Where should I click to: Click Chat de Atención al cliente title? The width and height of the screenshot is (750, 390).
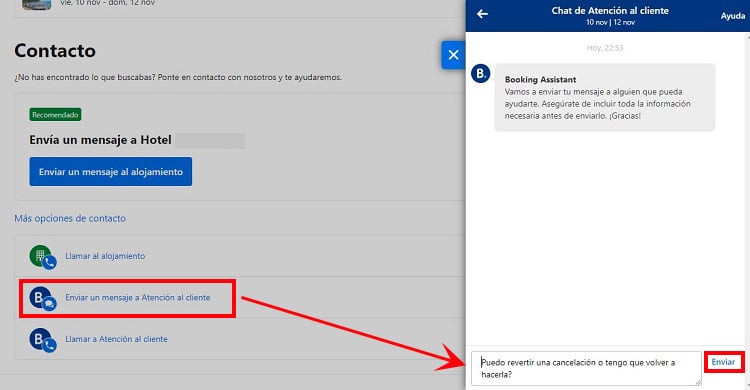coord(610,11)
